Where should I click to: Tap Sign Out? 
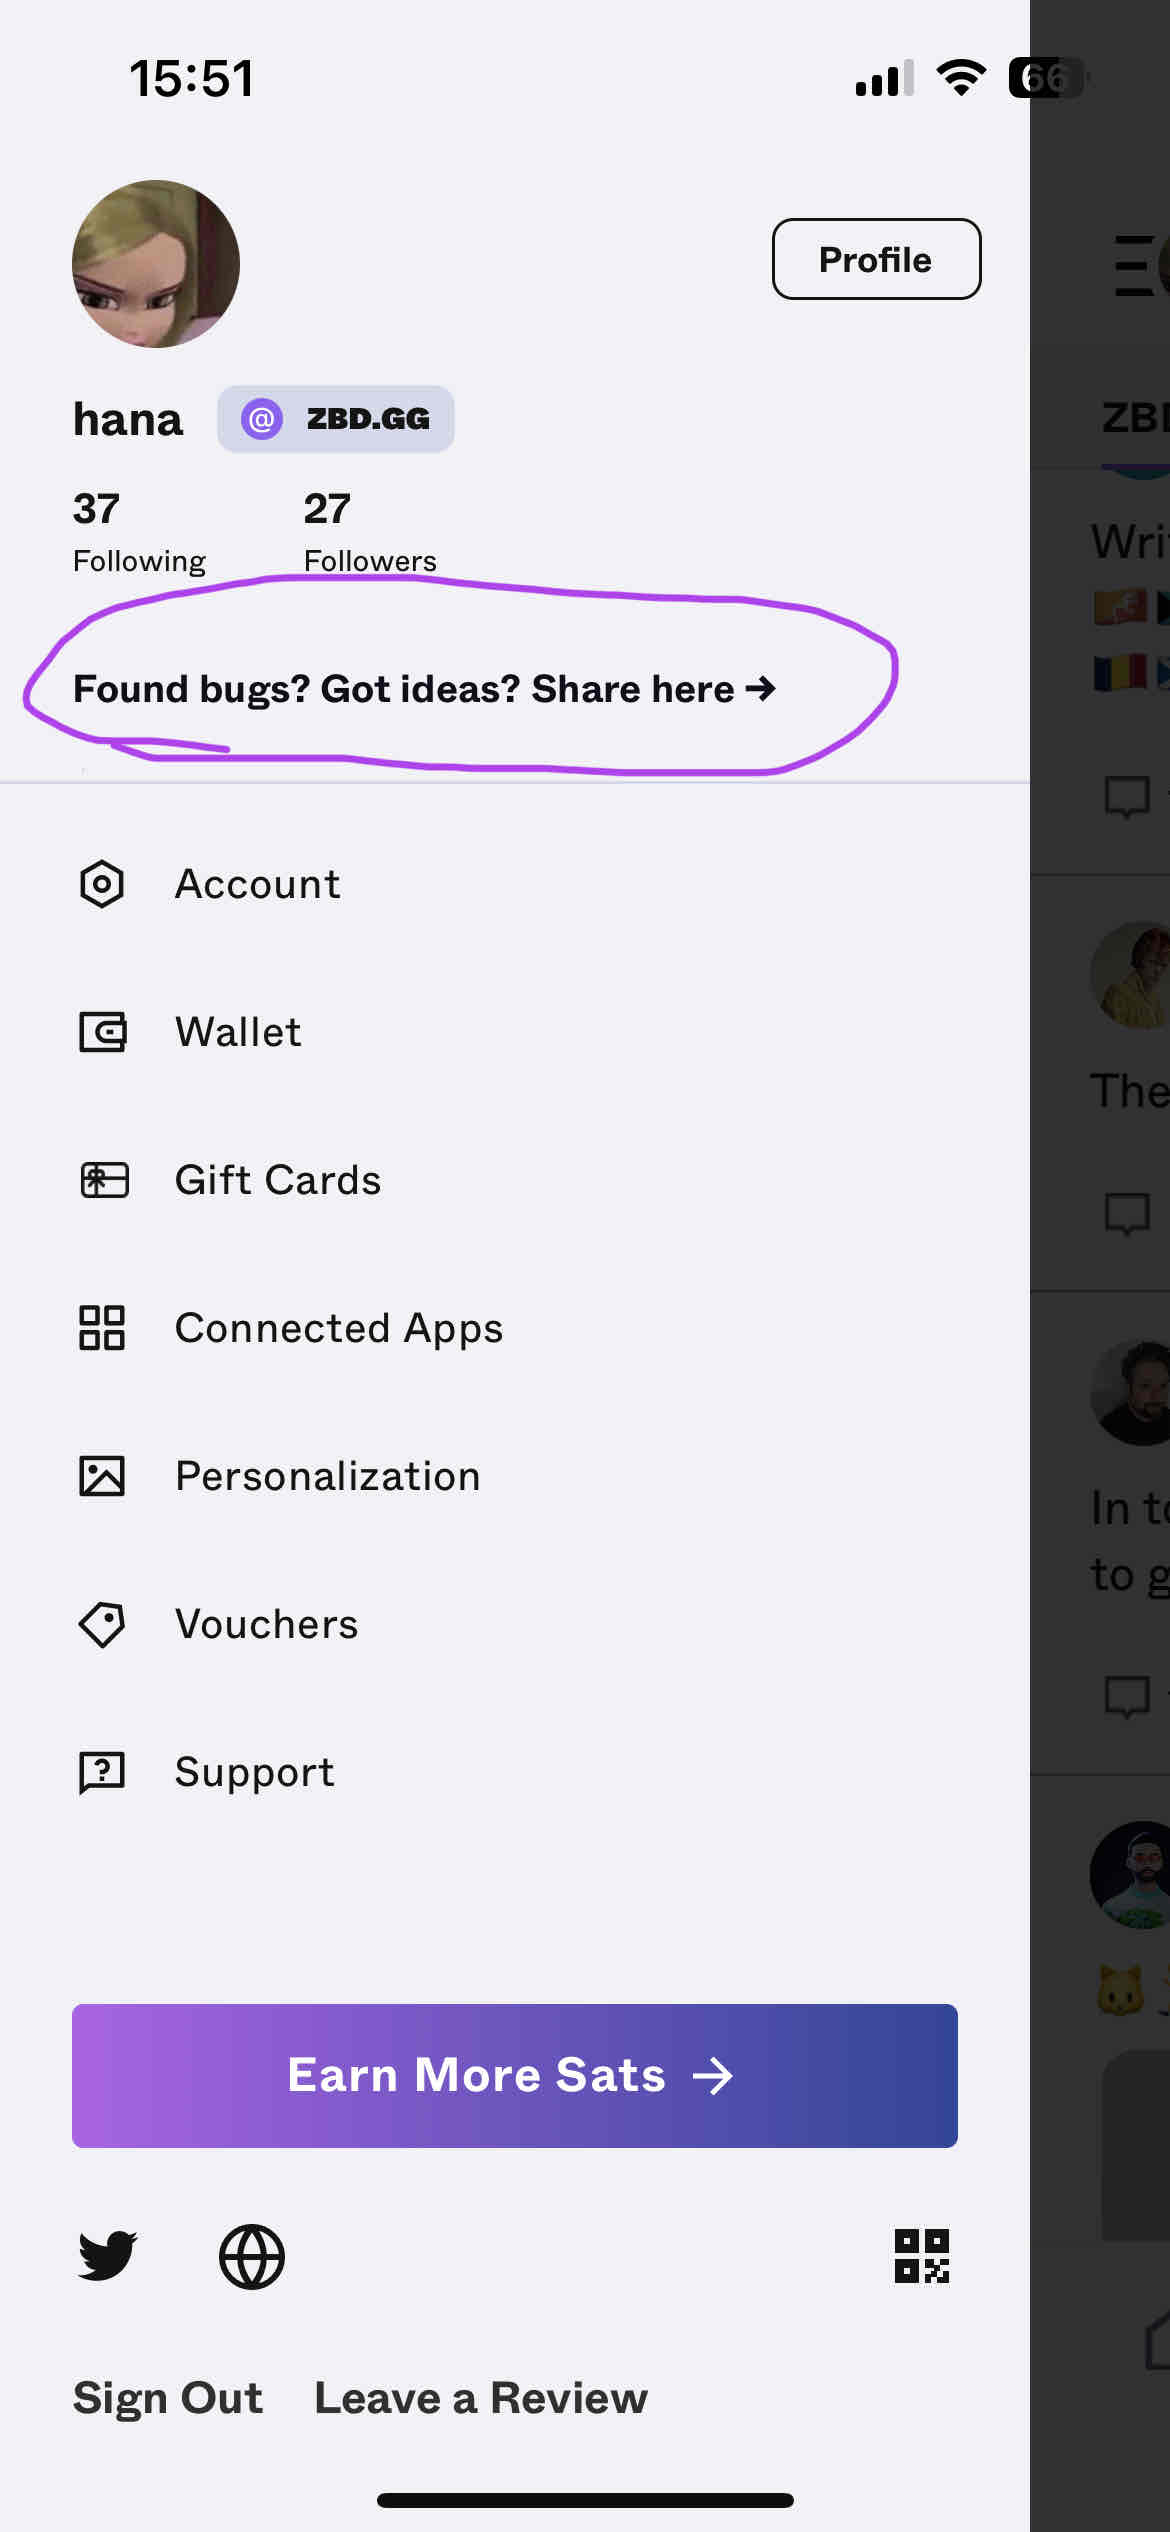click(168, 2398)
